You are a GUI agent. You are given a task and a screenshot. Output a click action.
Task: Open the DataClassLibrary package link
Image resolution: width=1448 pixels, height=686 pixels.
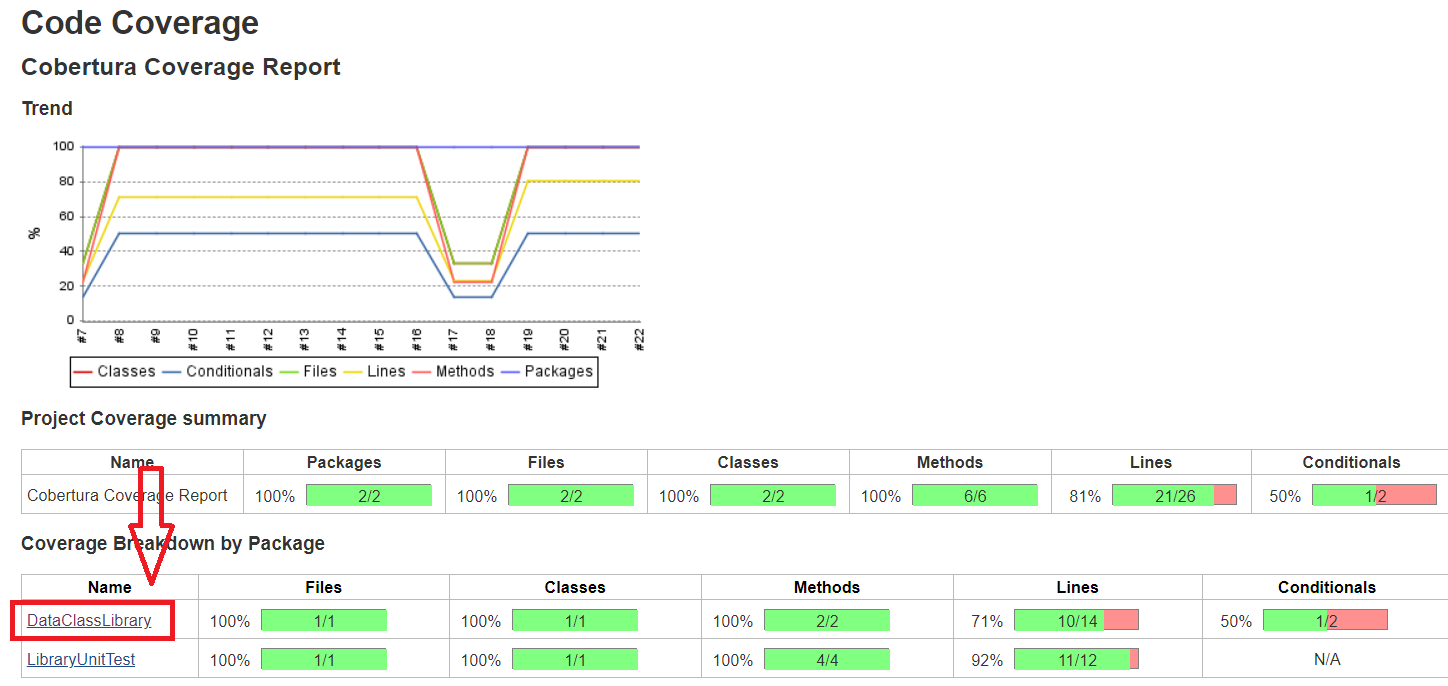(89, 621)
